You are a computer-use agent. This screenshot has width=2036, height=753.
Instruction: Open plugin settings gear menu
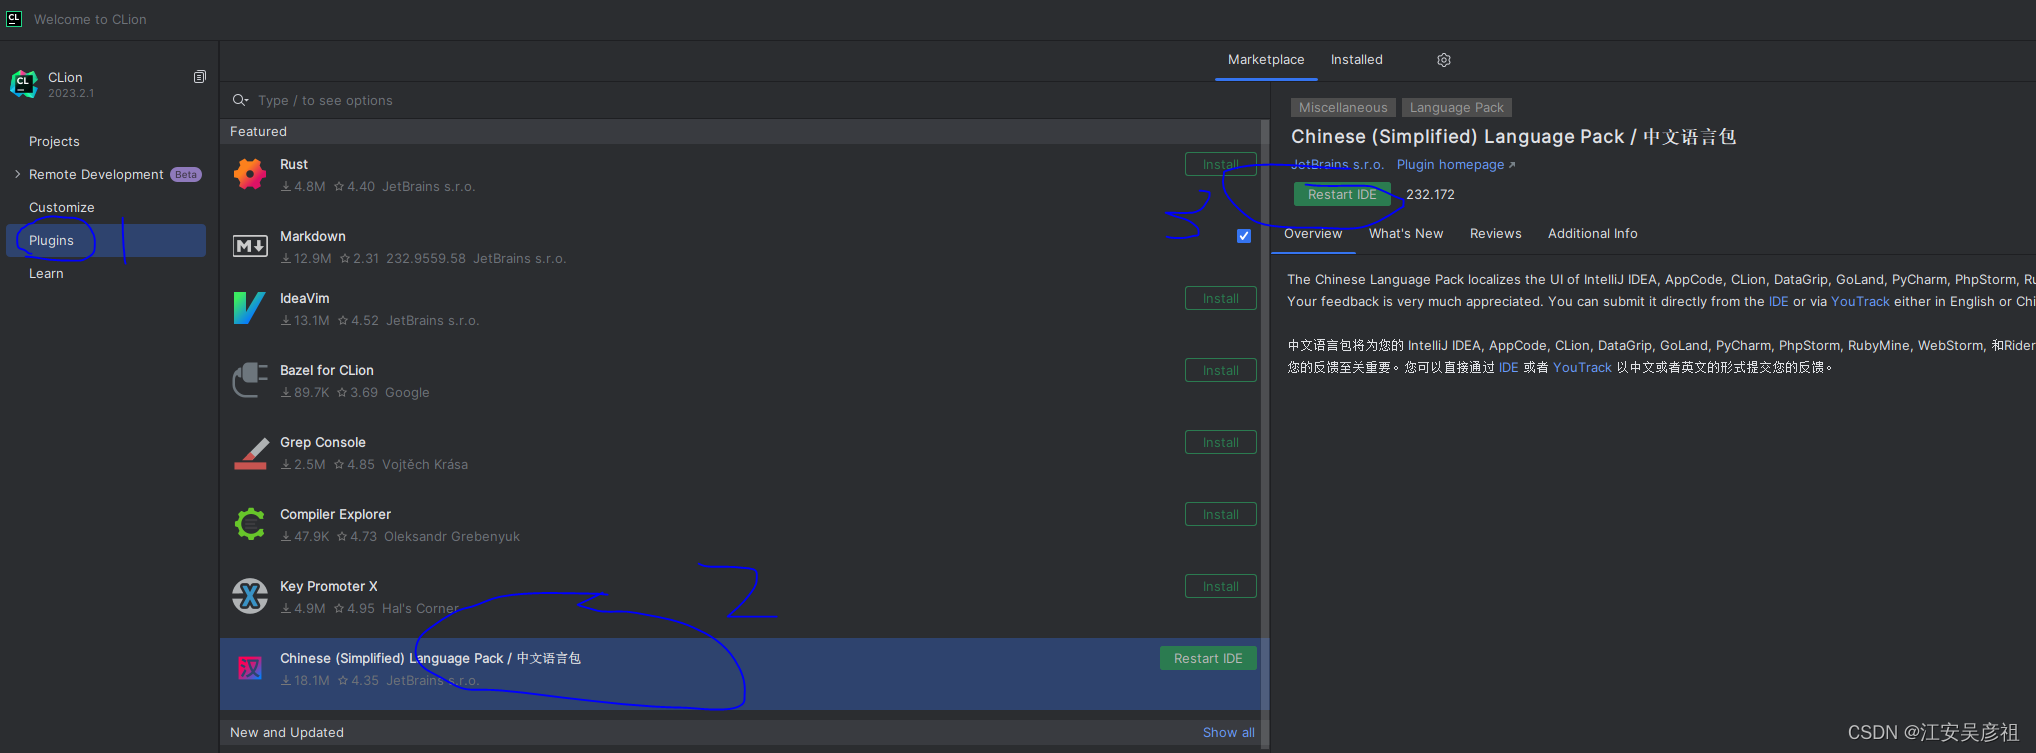pos(1444,60)
